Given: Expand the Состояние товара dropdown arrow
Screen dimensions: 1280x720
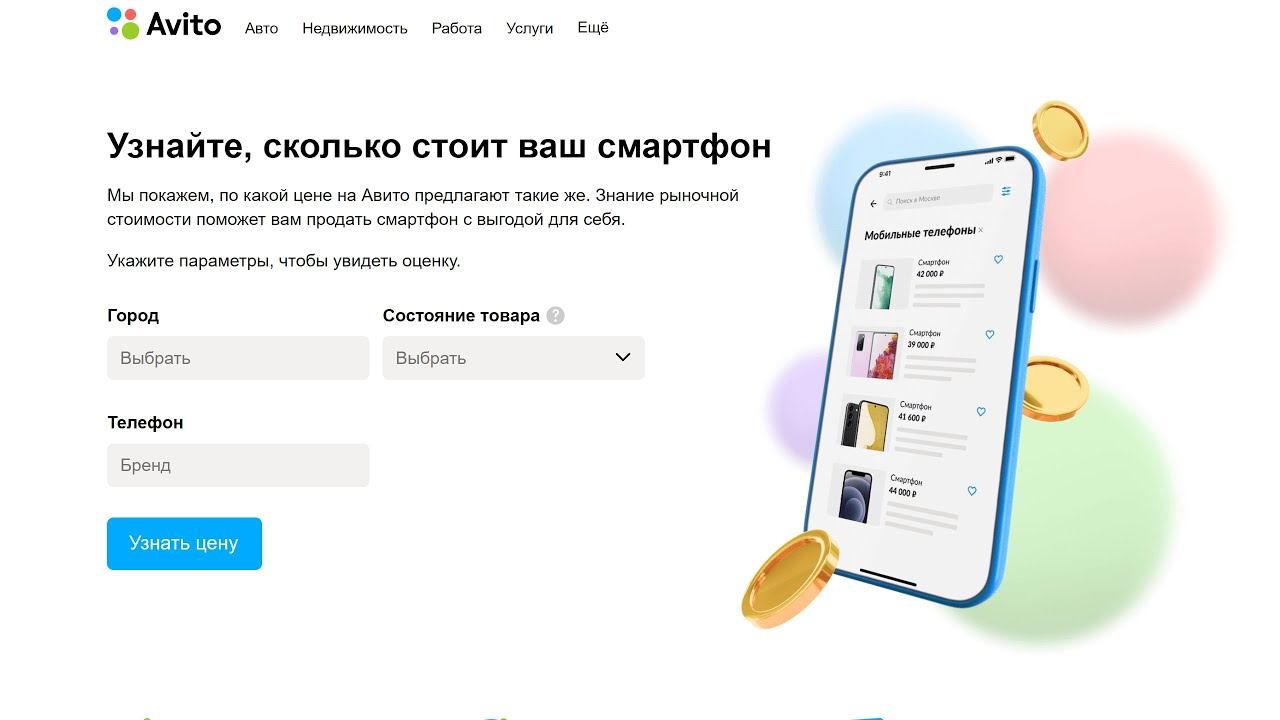Looking at the screenshot, I should [x=623, y=357].
